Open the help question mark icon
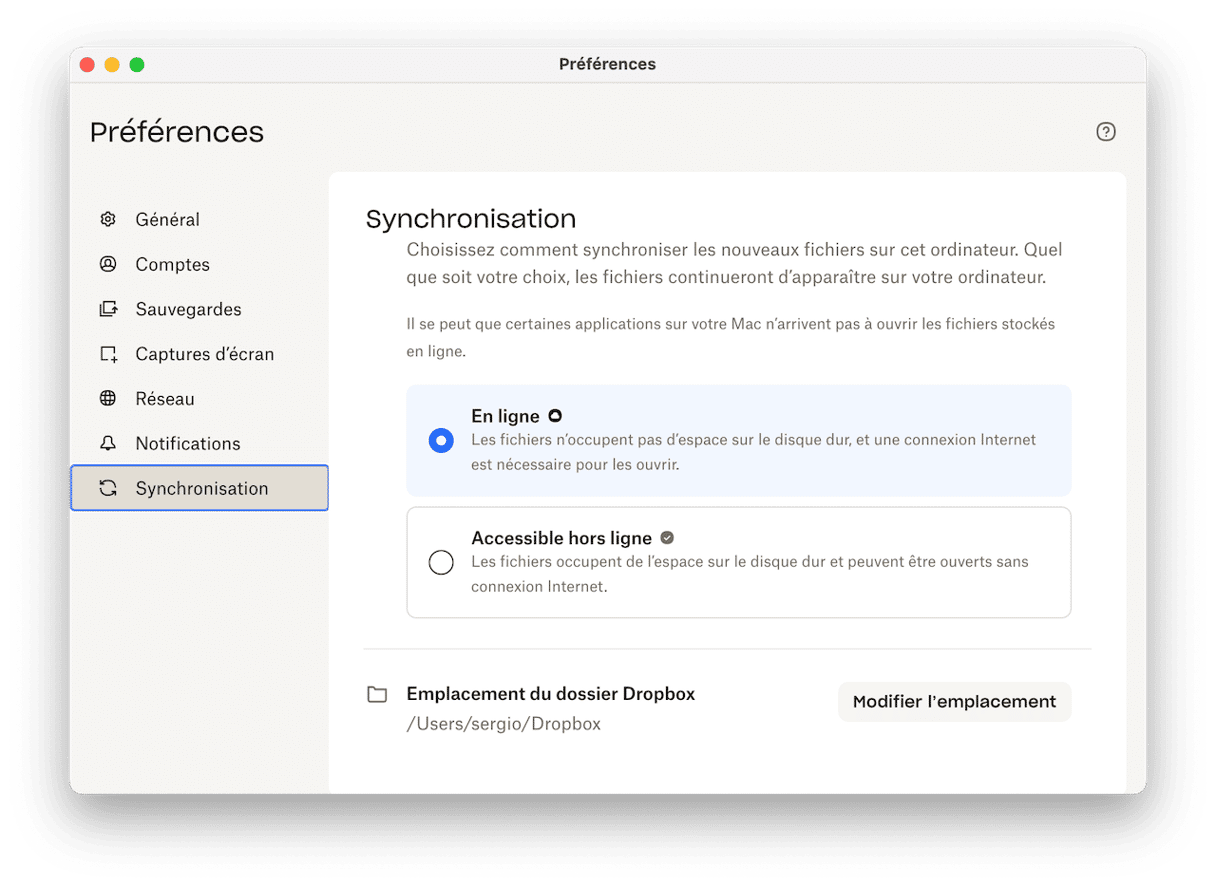This screenshot has width=1216, height=886. (1105, 132)
